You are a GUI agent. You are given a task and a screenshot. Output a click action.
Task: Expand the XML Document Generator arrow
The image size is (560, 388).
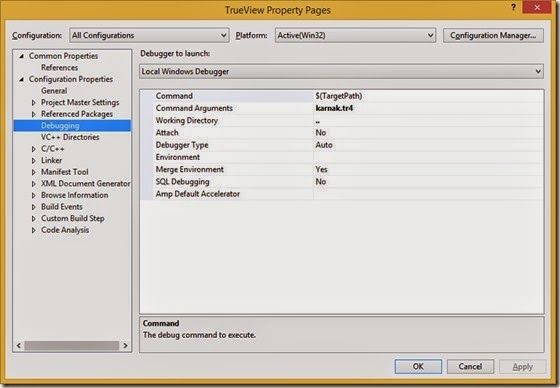point(34,184)
